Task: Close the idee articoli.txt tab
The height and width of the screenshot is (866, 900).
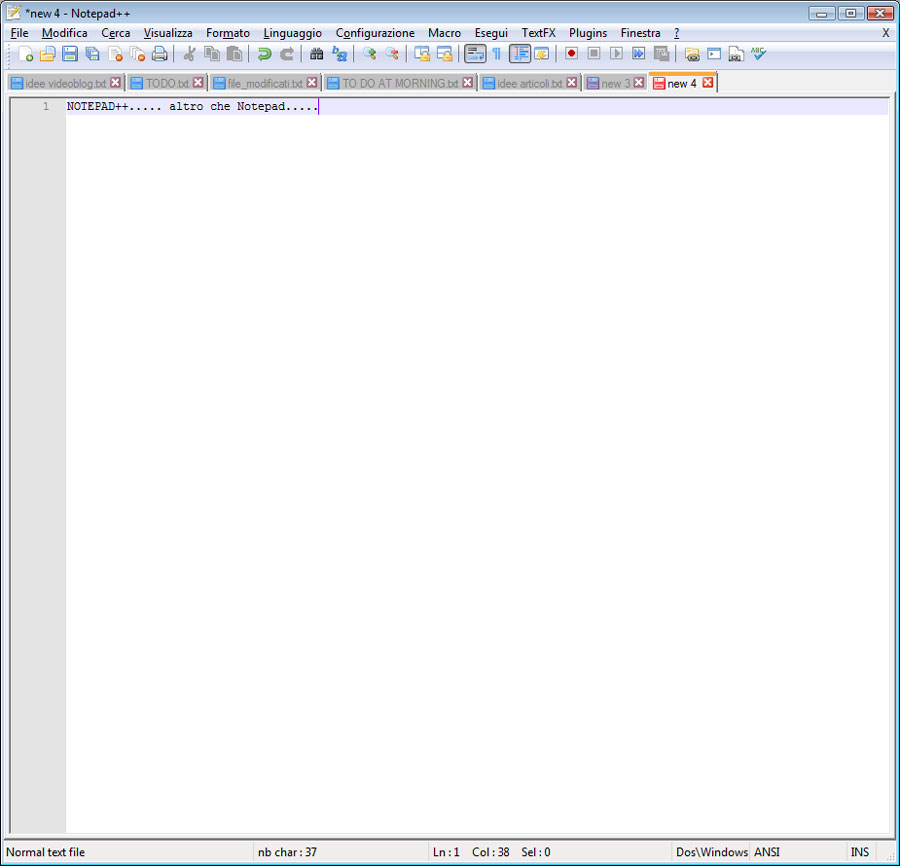Action: (572, 83)
